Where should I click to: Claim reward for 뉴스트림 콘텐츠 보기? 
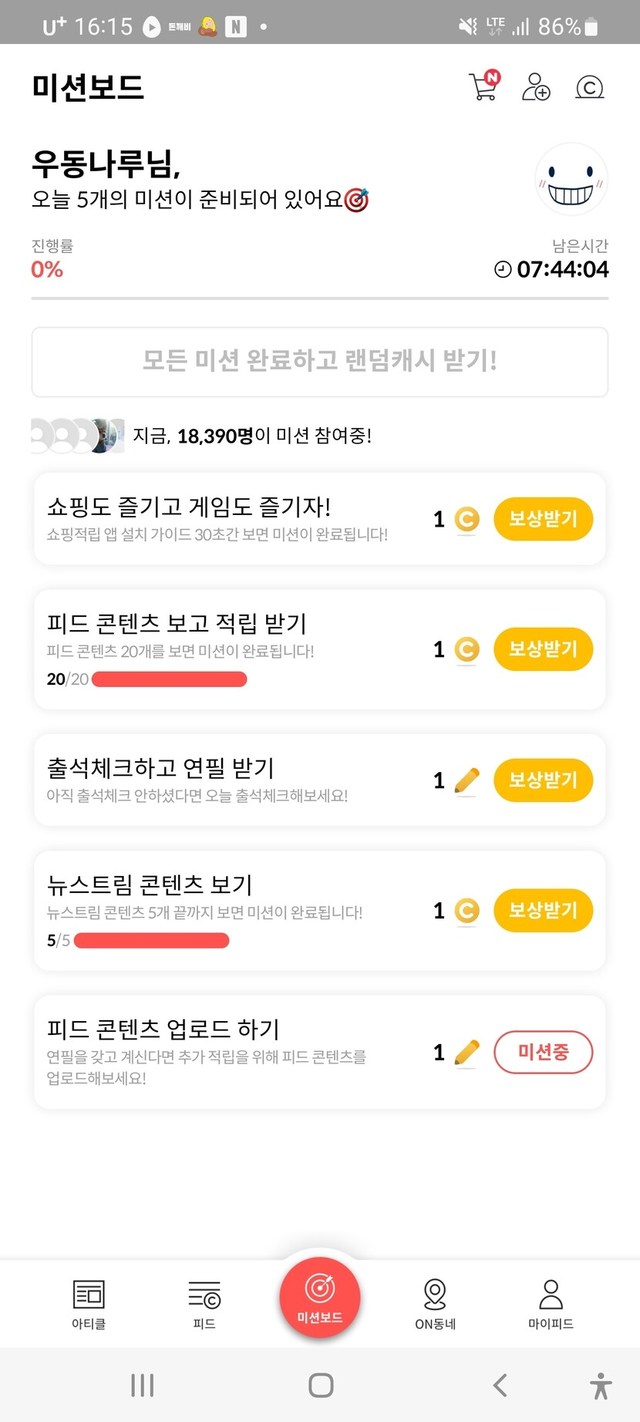pyautogui.click(x=543, y=910)
